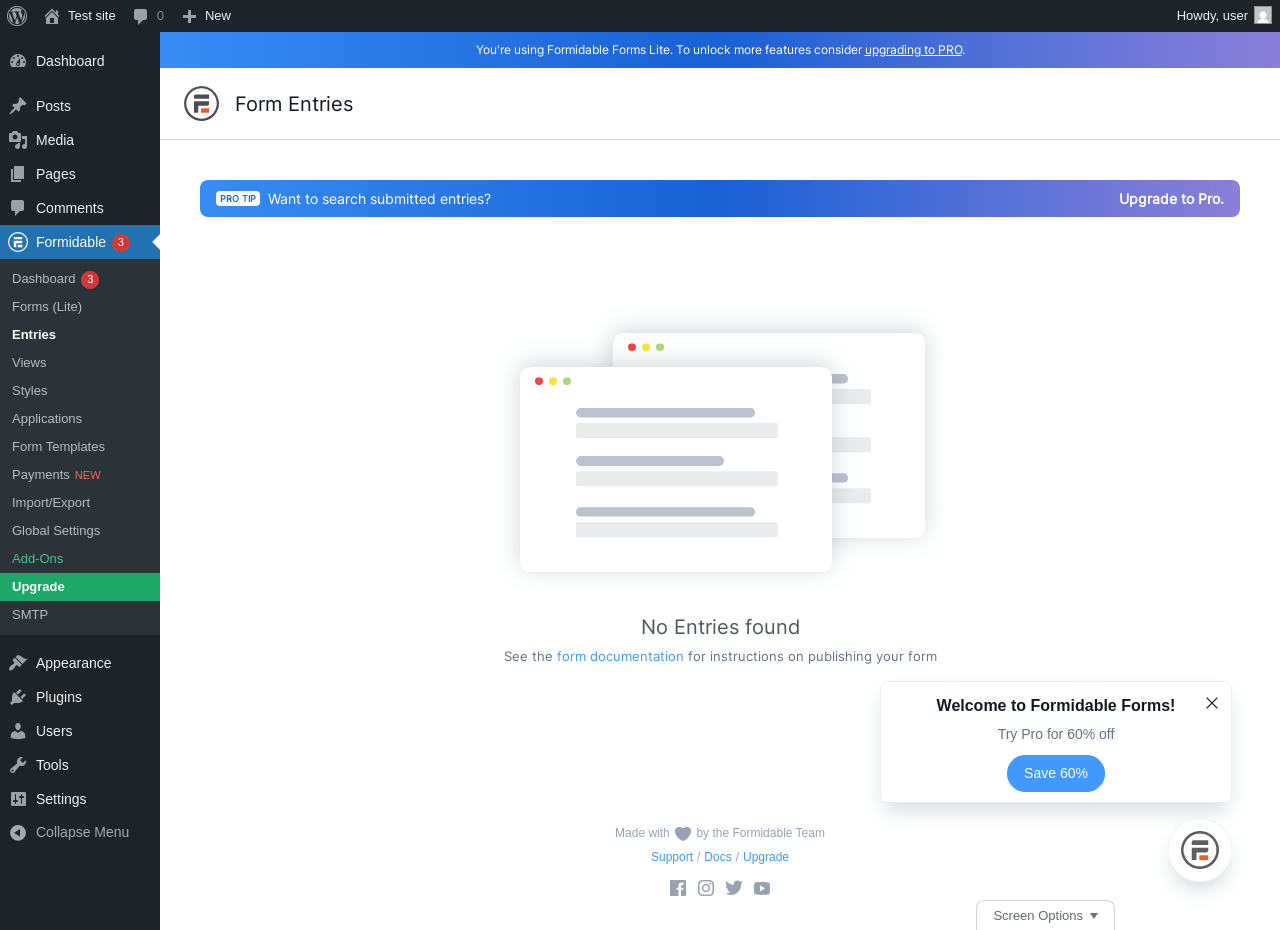Image resolution: width=1280 pixels, height=930 pixels.
Task: Click the Save 60% button
Action: (x=1056, y=773)
